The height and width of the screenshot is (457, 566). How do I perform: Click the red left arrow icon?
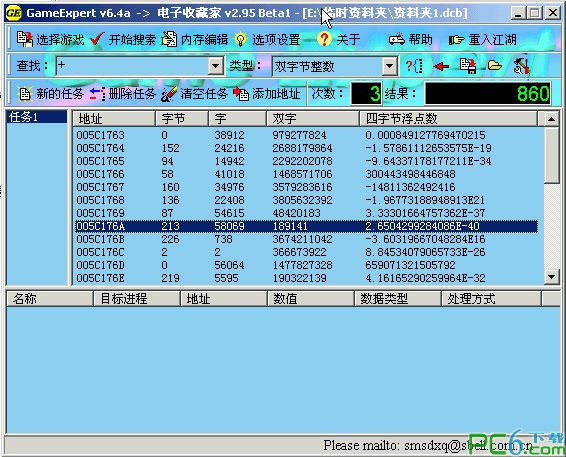coord(440,66)
